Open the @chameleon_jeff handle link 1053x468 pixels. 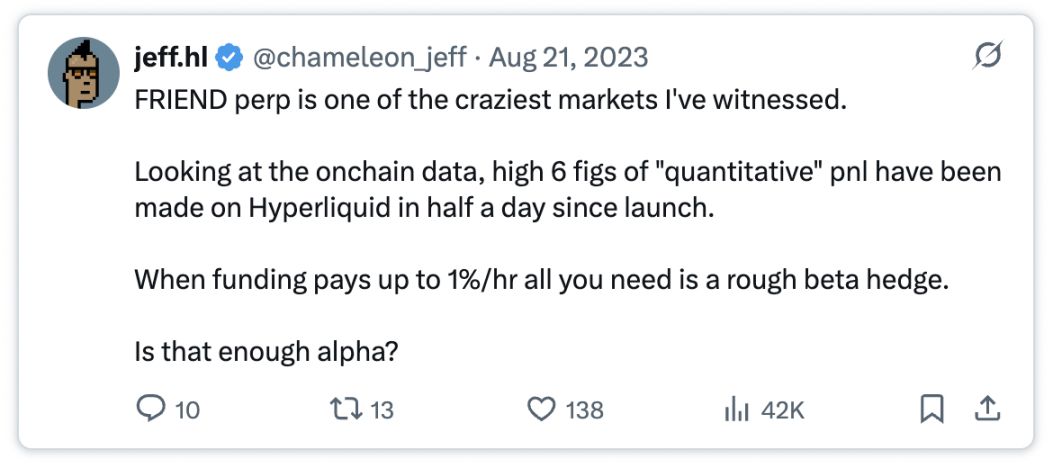pyautogui.click(x=359, y=58)
